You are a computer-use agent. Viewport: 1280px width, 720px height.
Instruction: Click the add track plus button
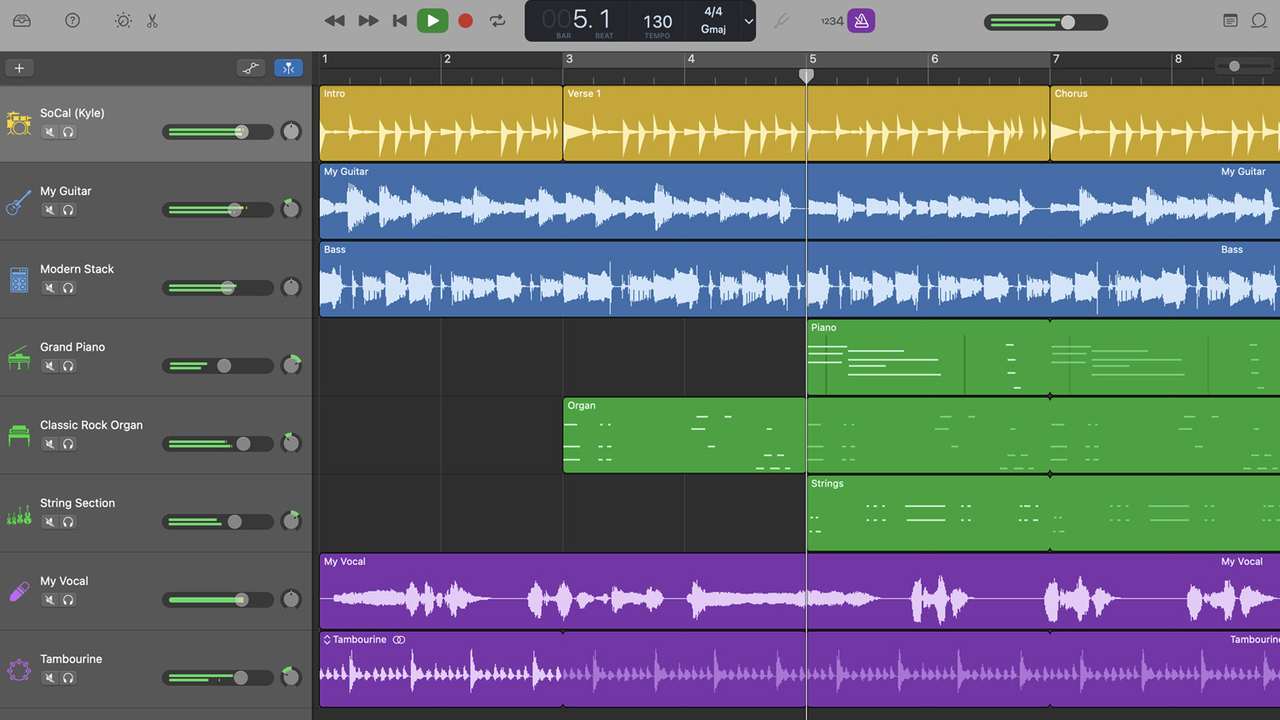coord(19,68)
